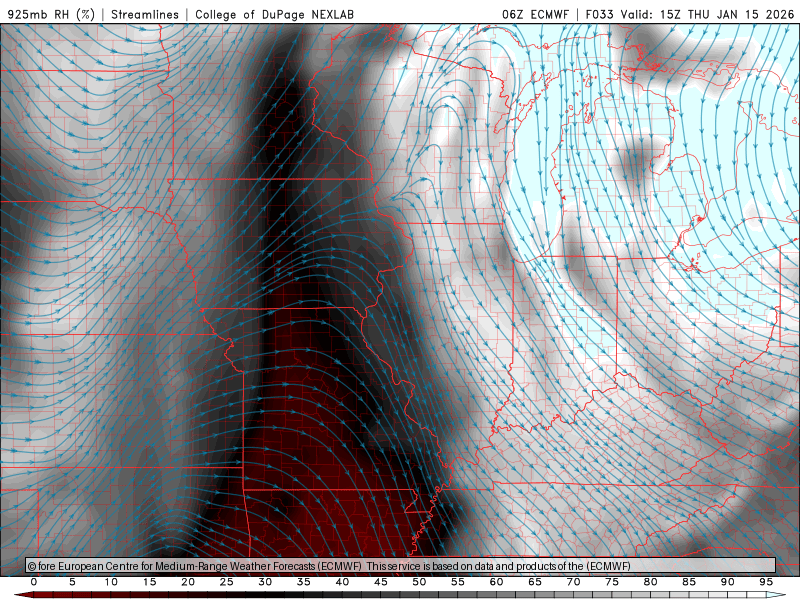Click the color scale label "0"
The width and height of the screenshot is (800, 600).
pyautogui.click(x=34, y=582)
